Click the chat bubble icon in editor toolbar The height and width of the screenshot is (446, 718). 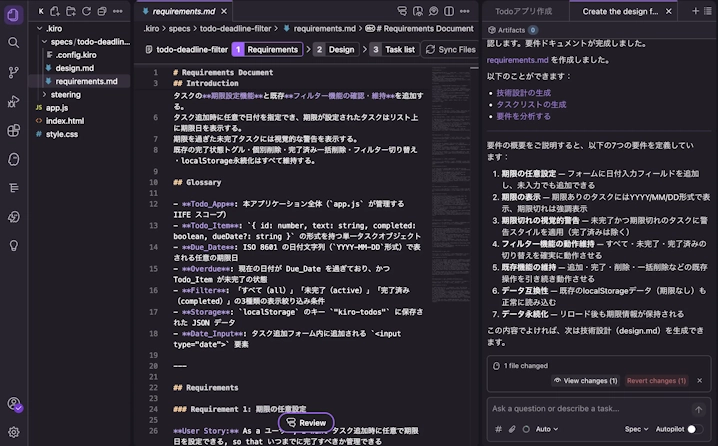[x=433, y=11]
